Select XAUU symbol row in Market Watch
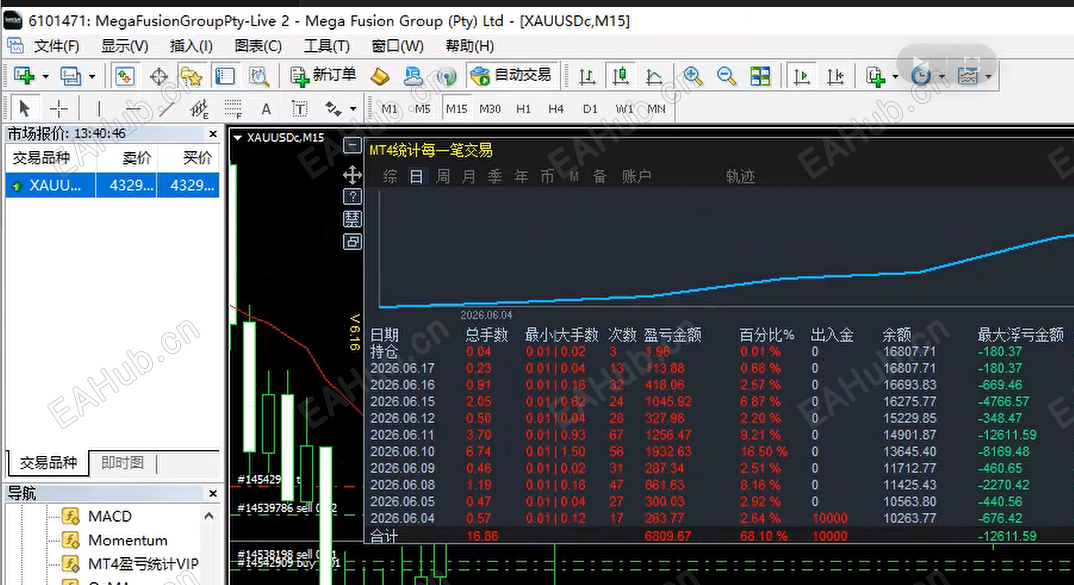The image size is (1074, 585). pos(112,185)
